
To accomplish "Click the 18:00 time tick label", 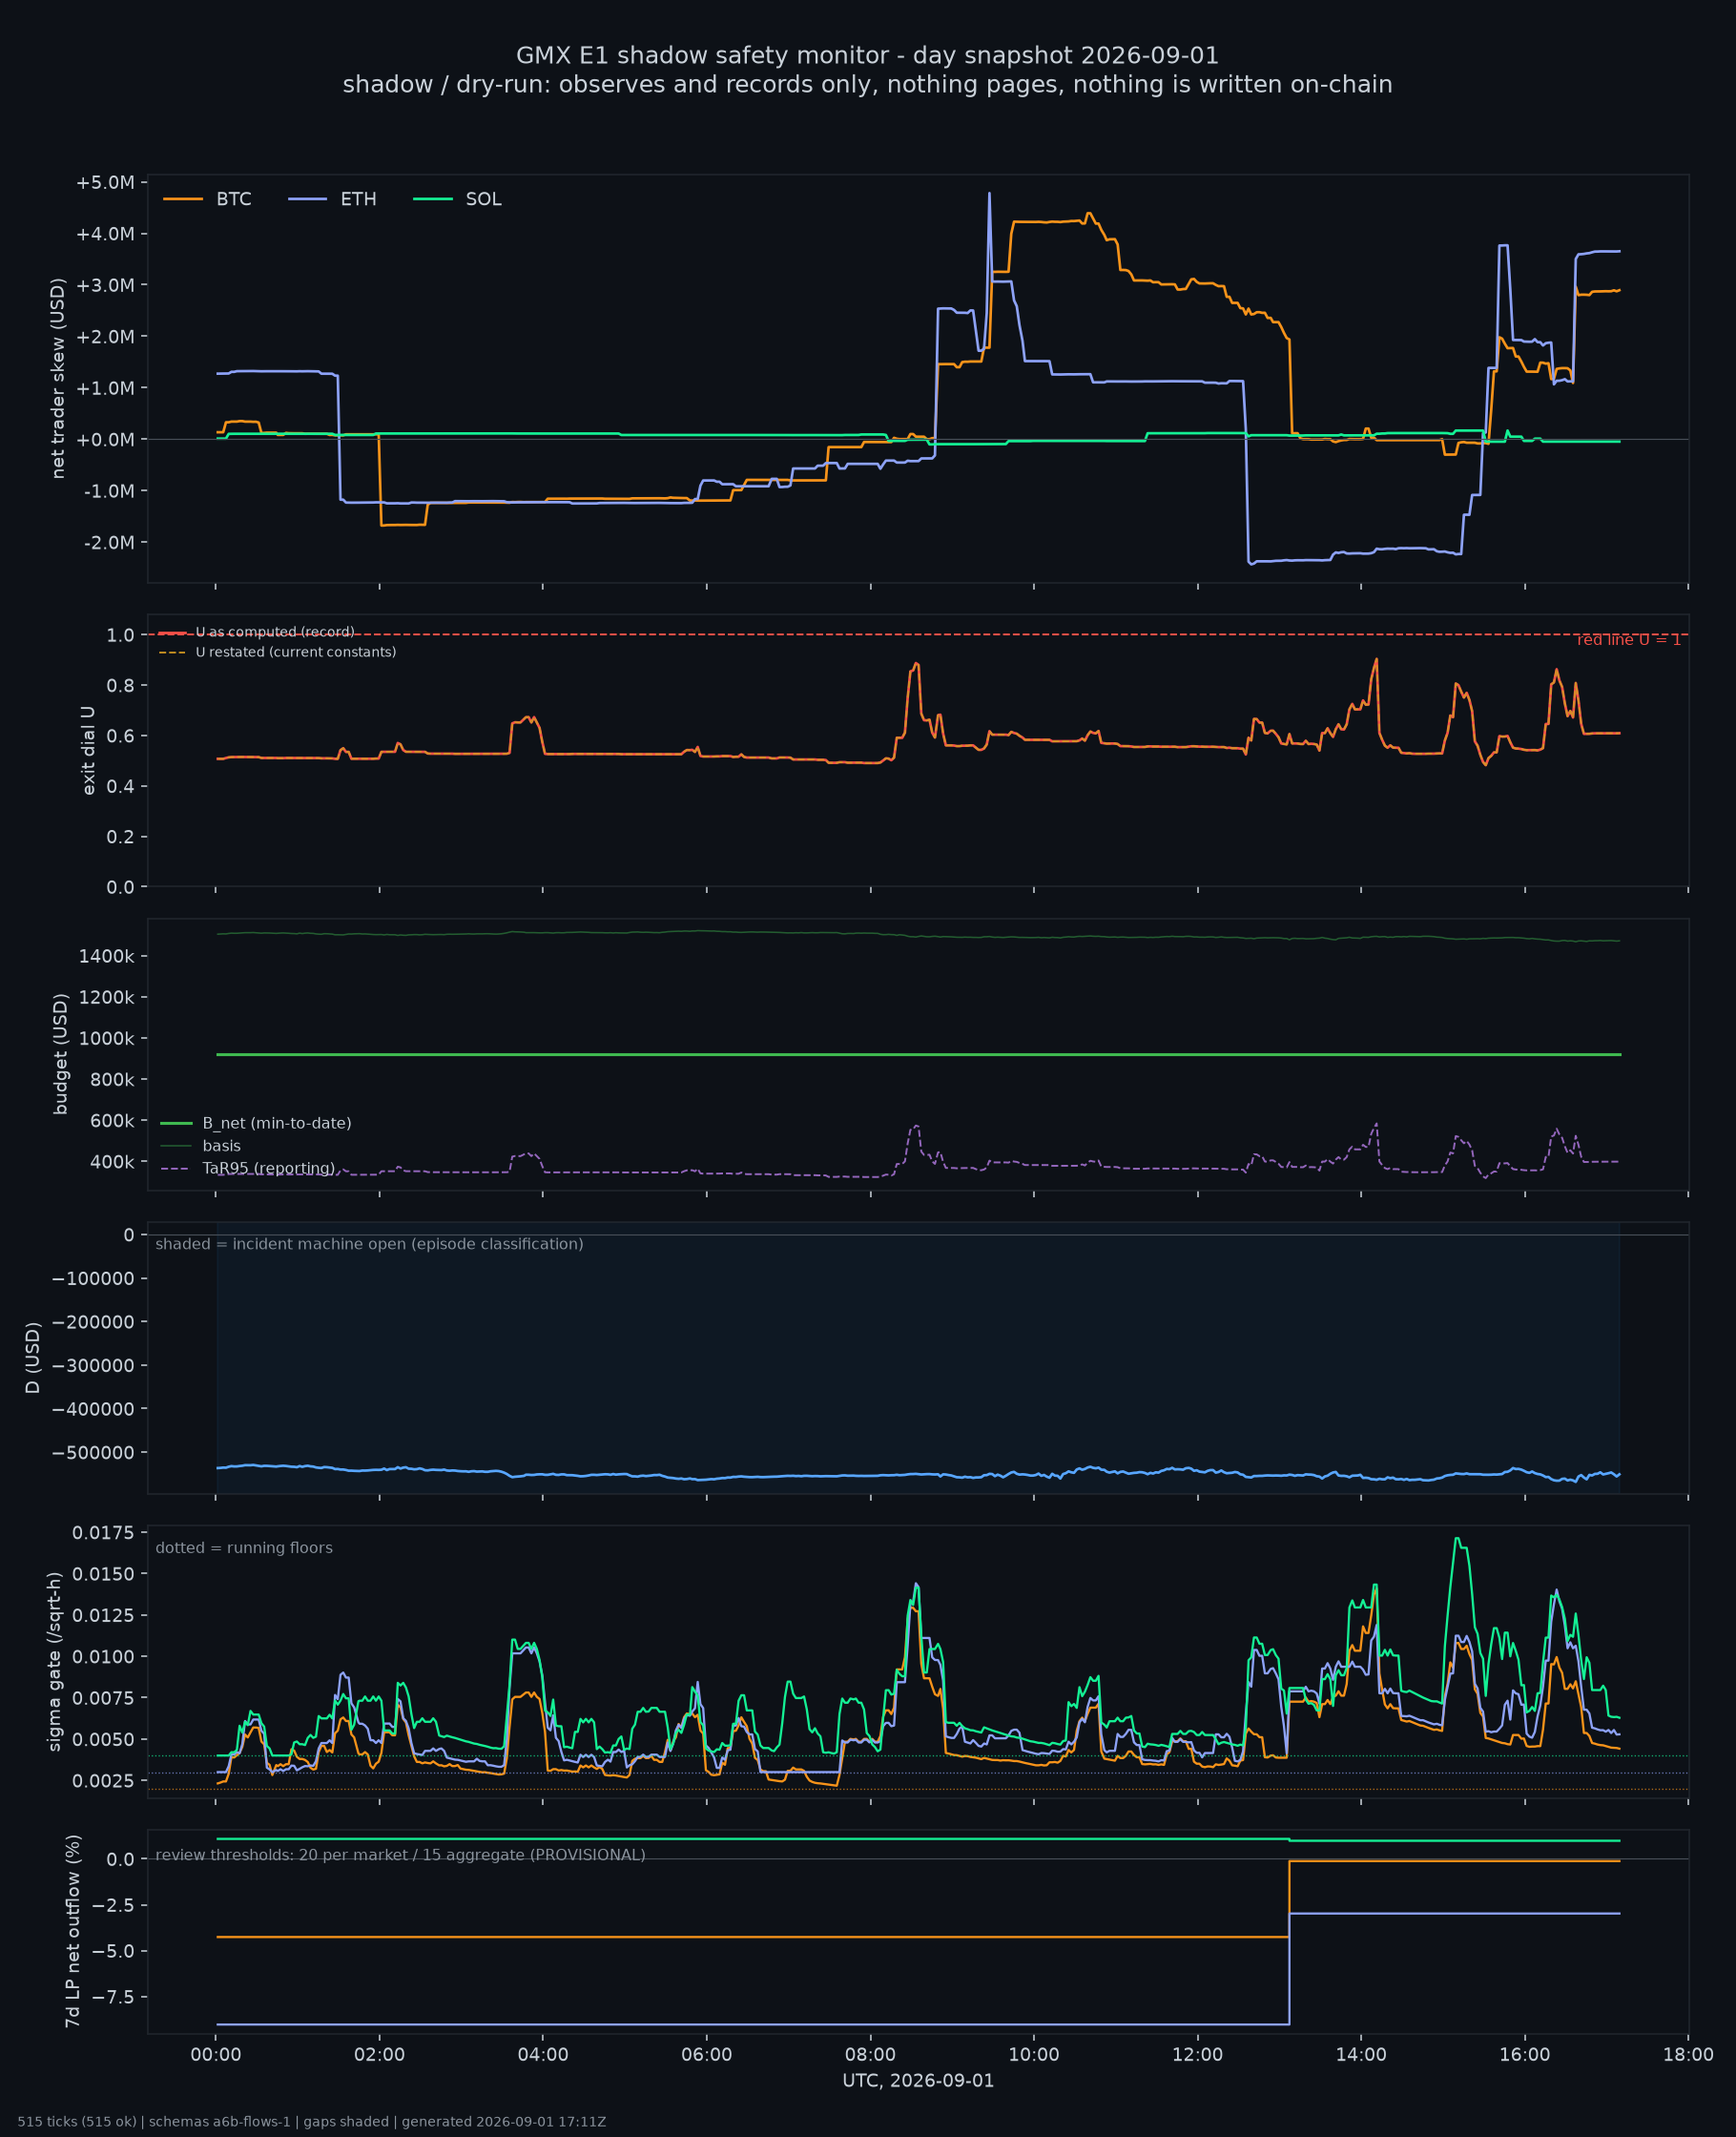I will [1688, 2055].
